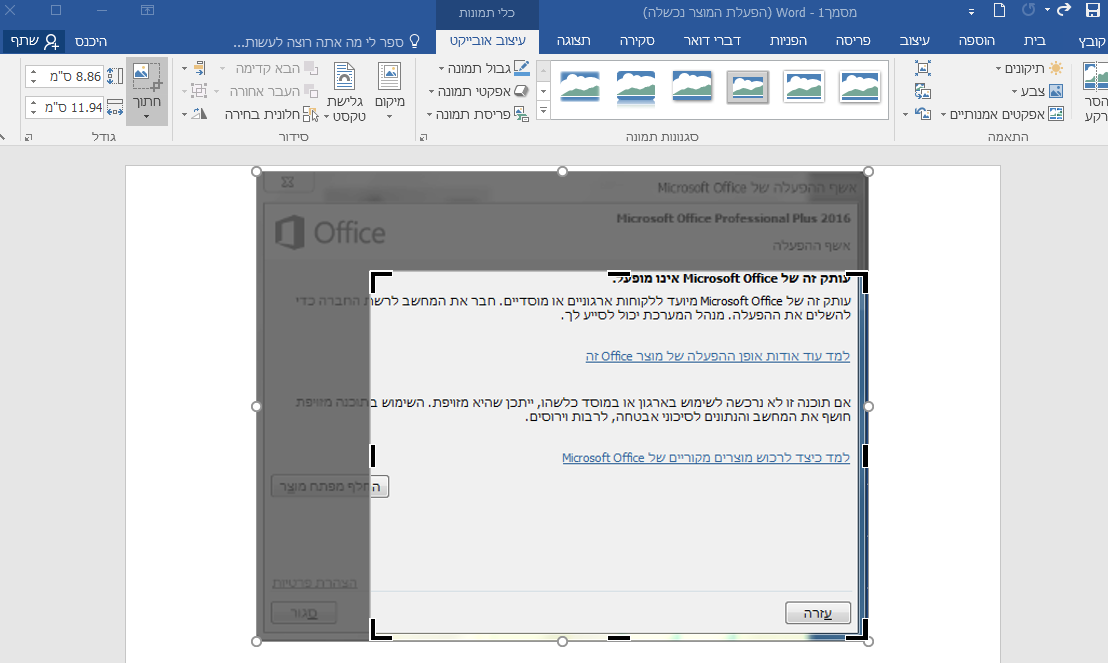
Task: Click the Save icon in the title bar
Action: click(x=1092, y=11)
